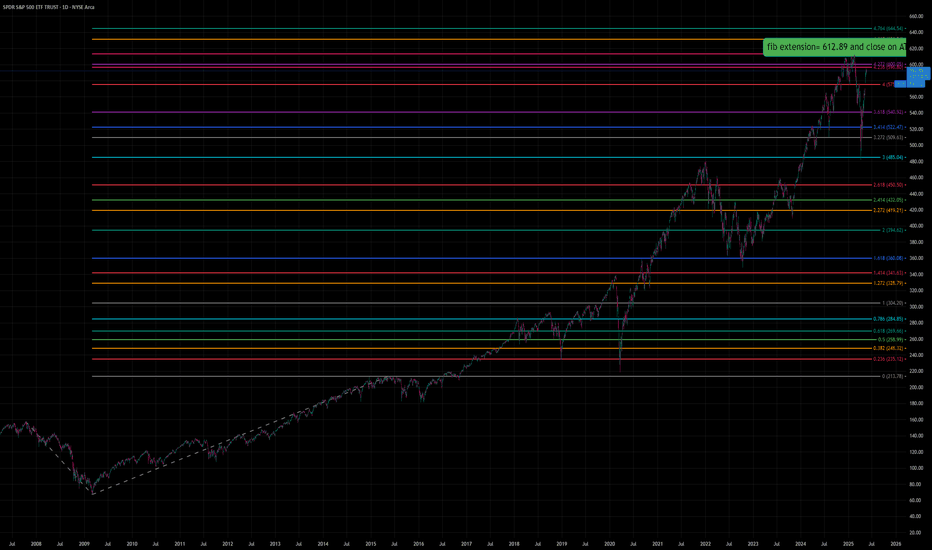Click the 640.00 price axis label
Screen dimensions: 932x550
[916, 33]
